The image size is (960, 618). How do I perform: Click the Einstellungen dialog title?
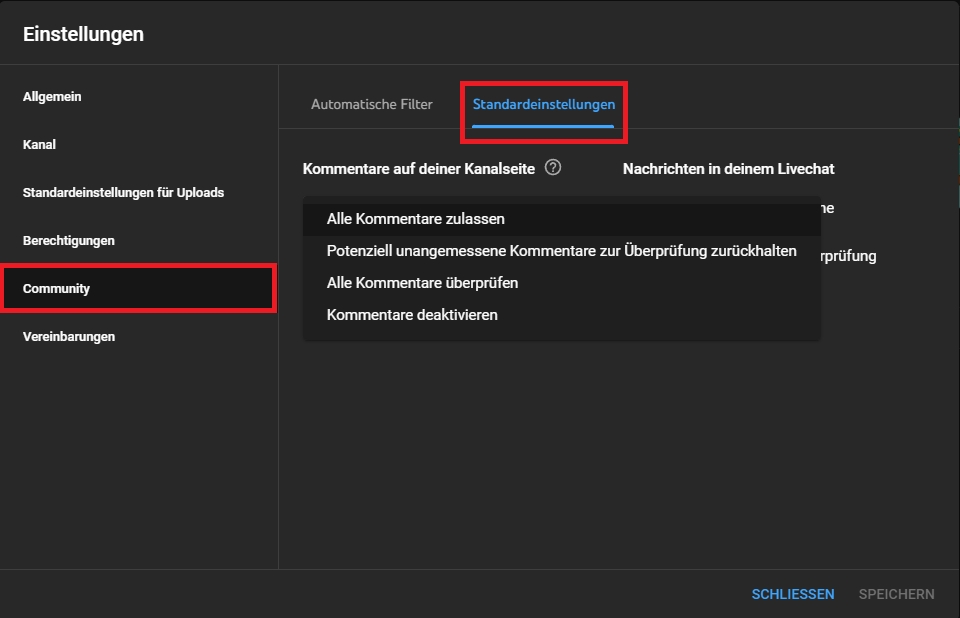(83, 34)
